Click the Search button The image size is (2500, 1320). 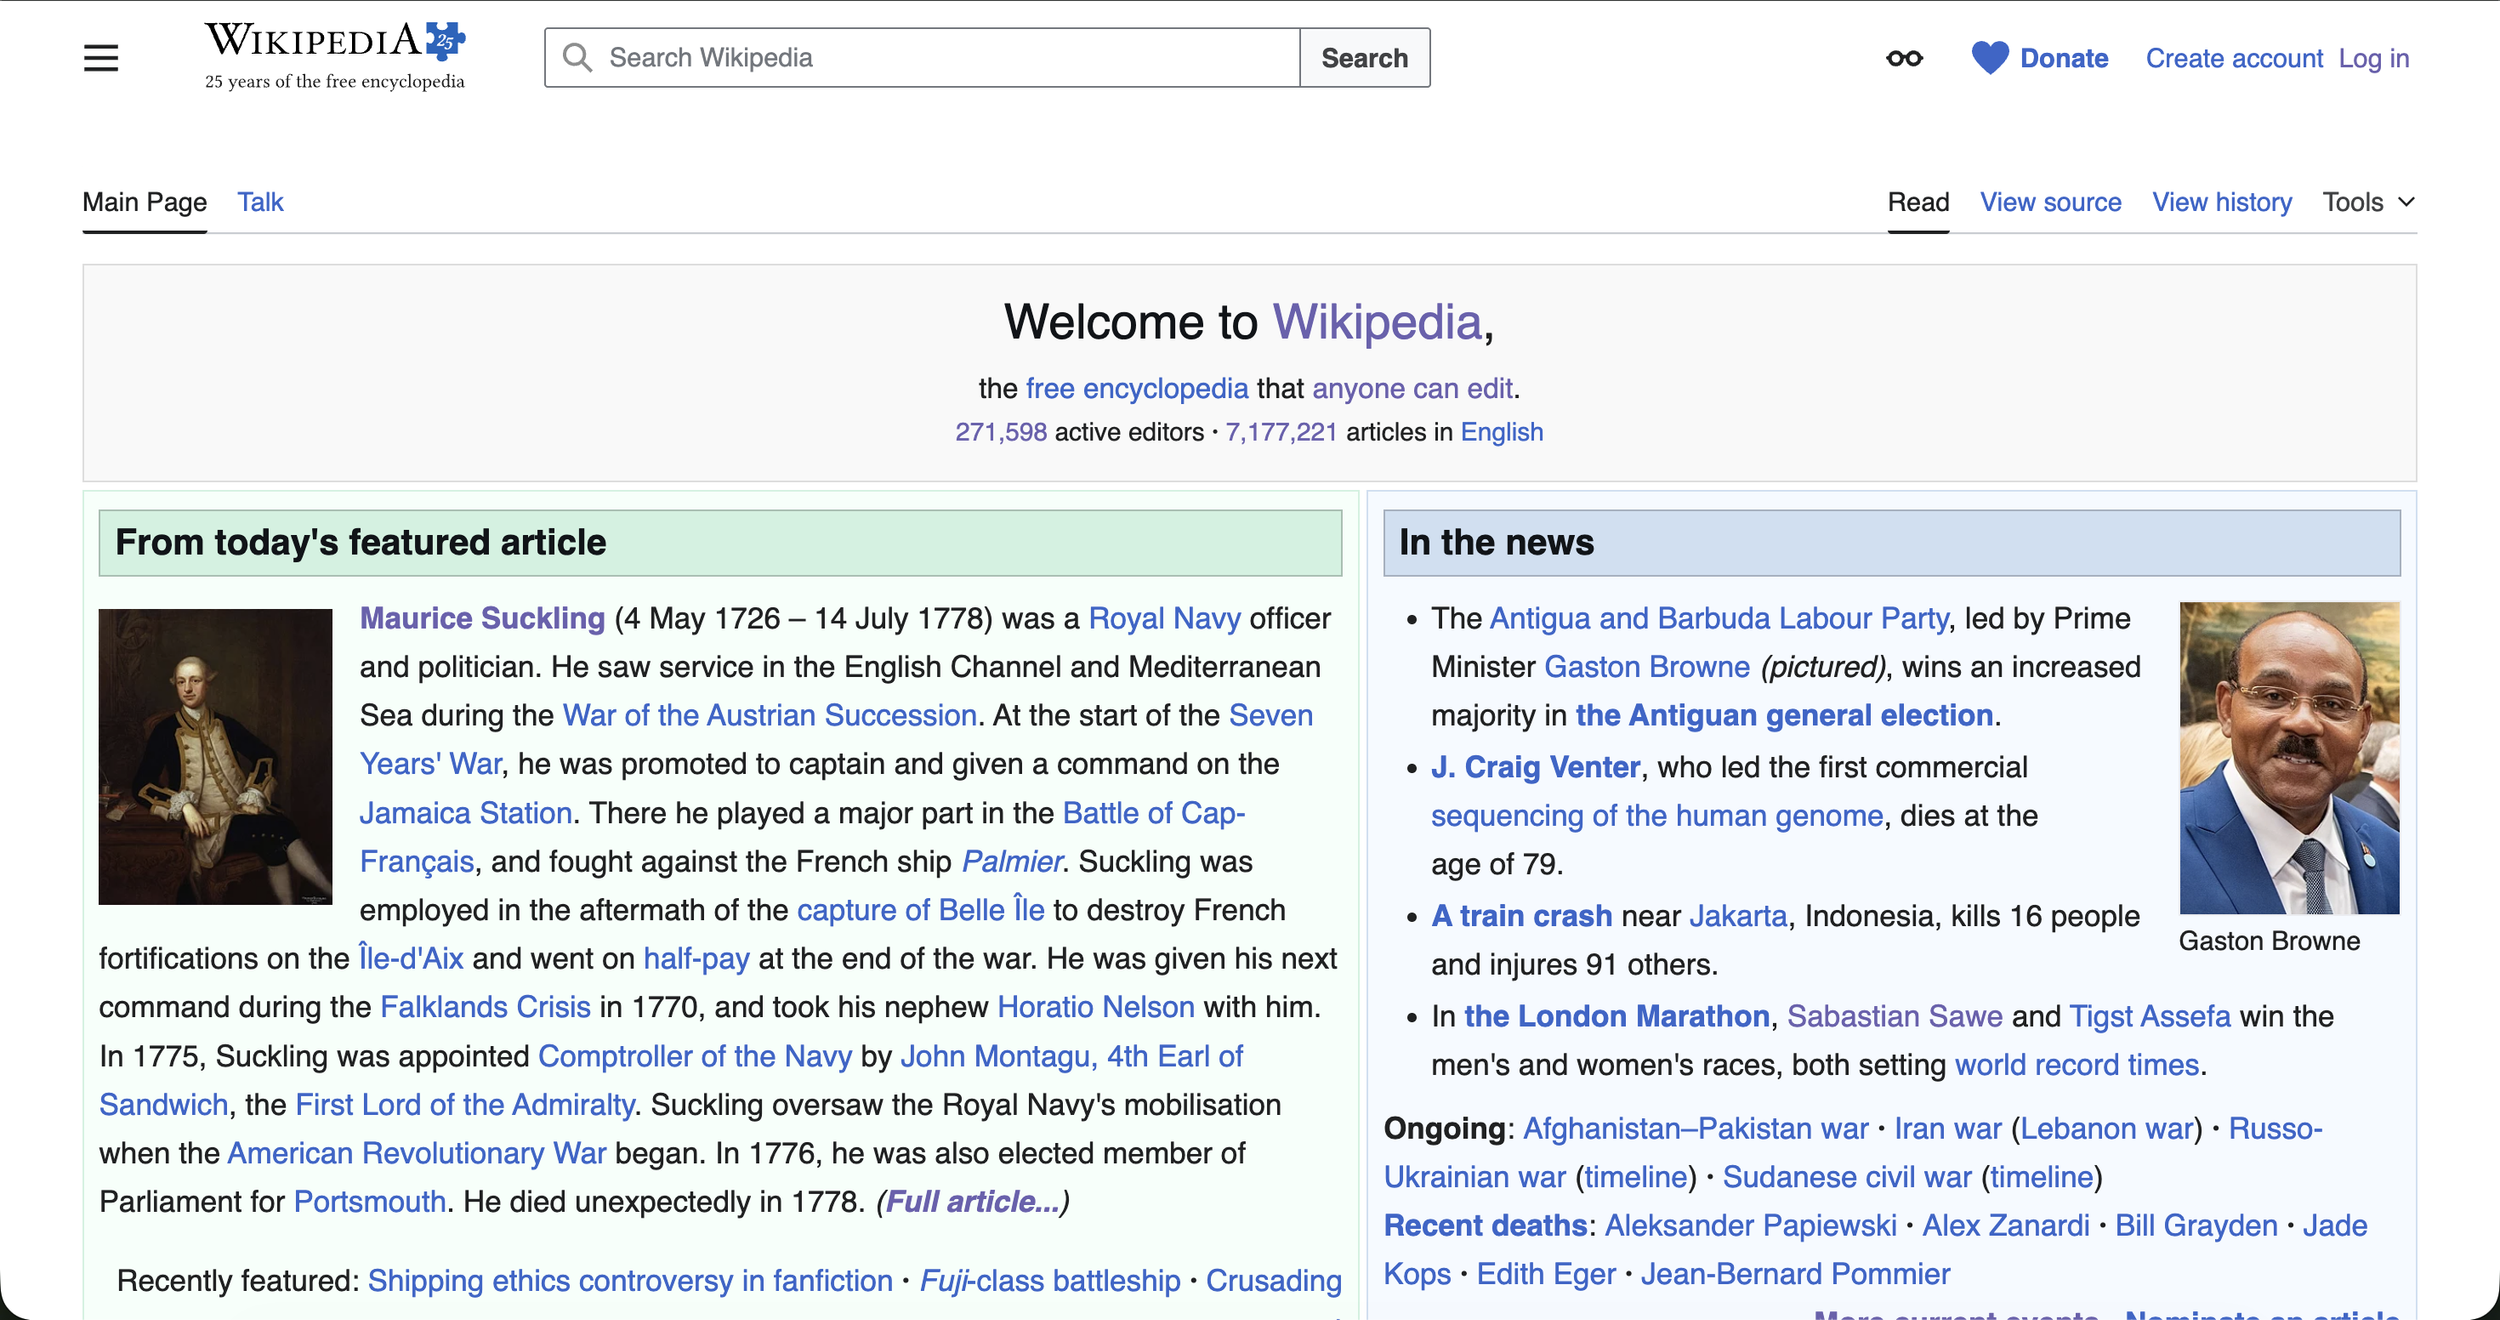coord(1364,58)
